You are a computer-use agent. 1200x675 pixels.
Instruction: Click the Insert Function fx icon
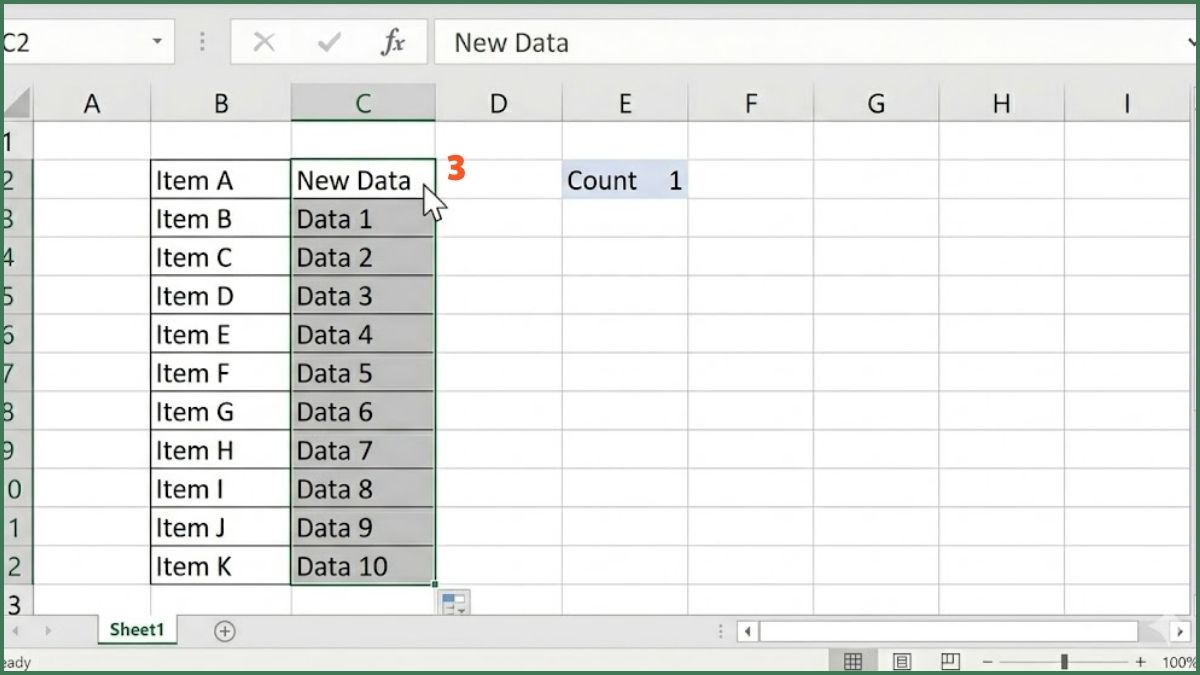point(393,42)
